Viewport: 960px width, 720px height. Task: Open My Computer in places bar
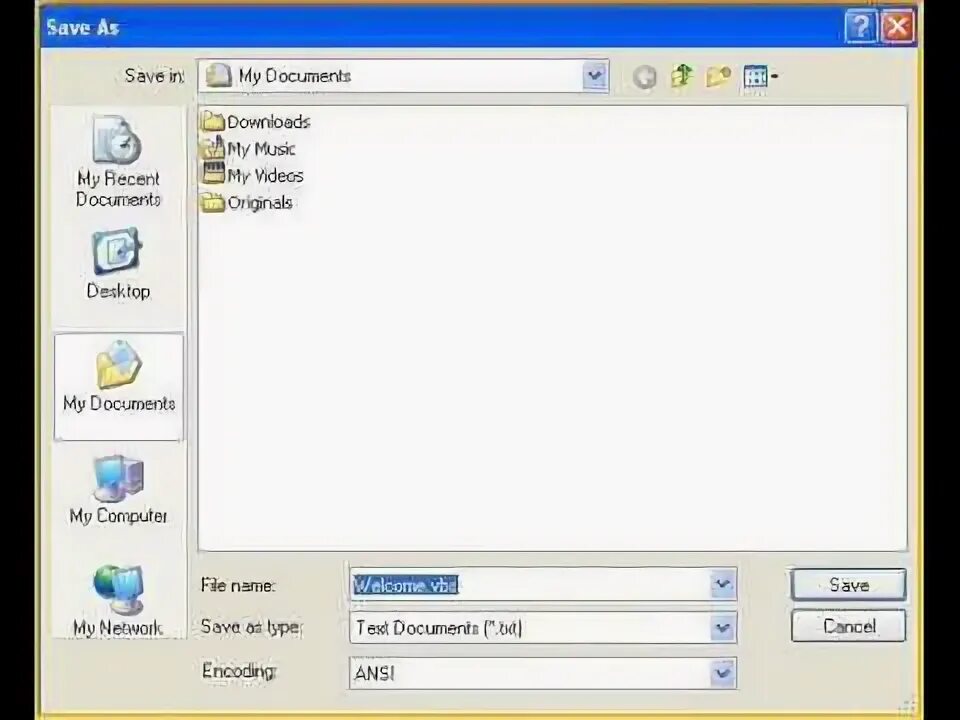118,490
